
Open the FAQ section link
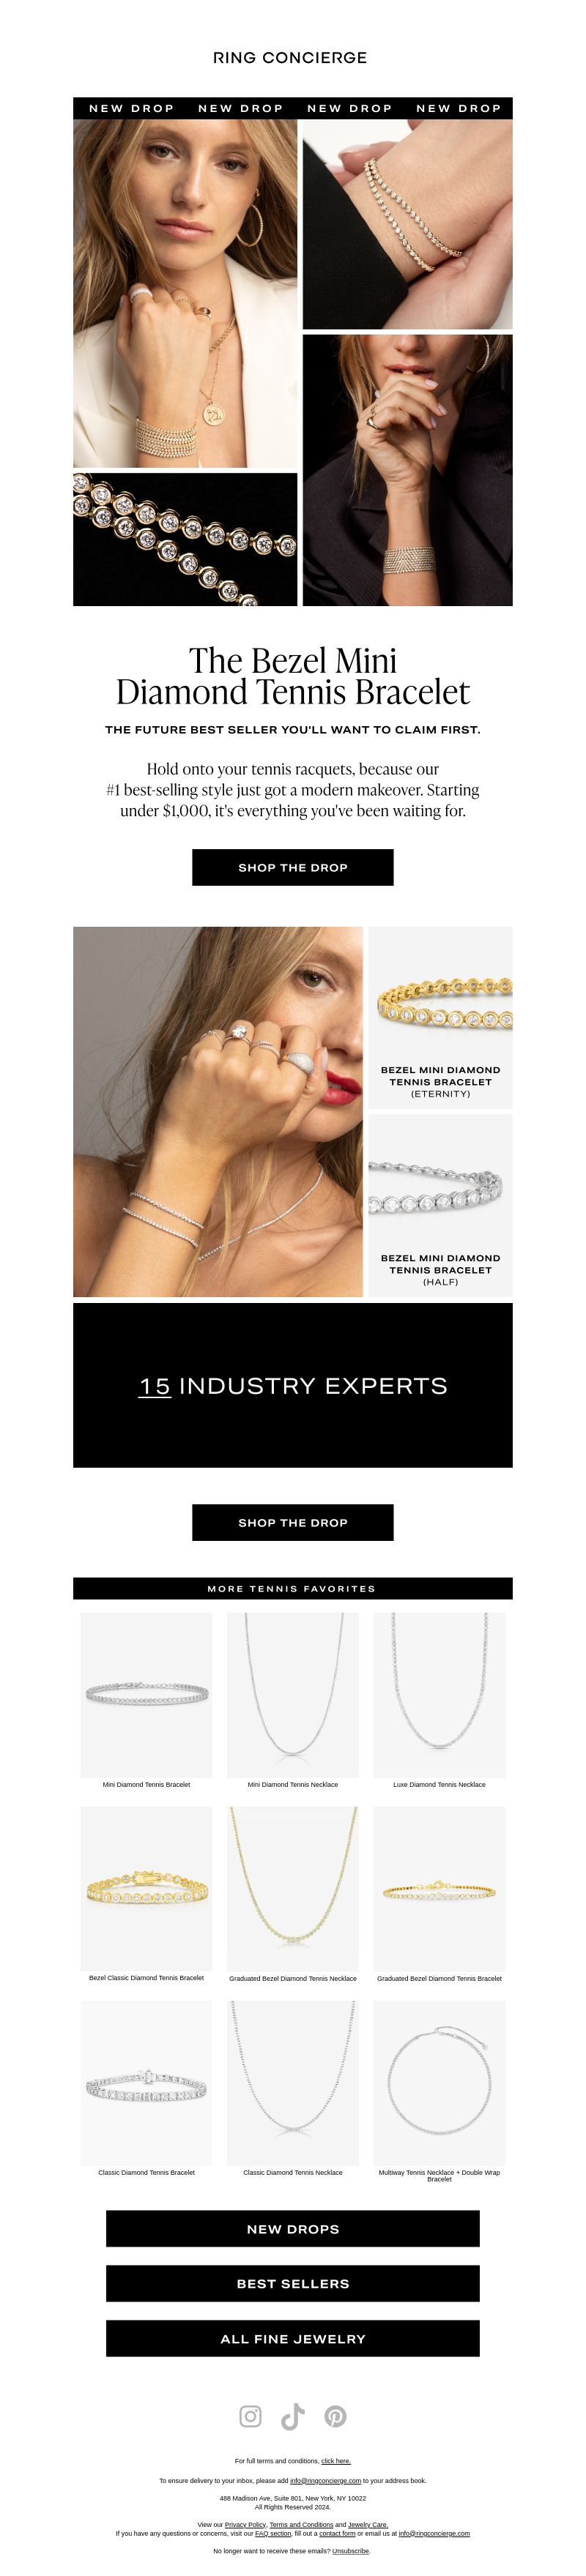pyautogui.click(x=273, y=2533)
